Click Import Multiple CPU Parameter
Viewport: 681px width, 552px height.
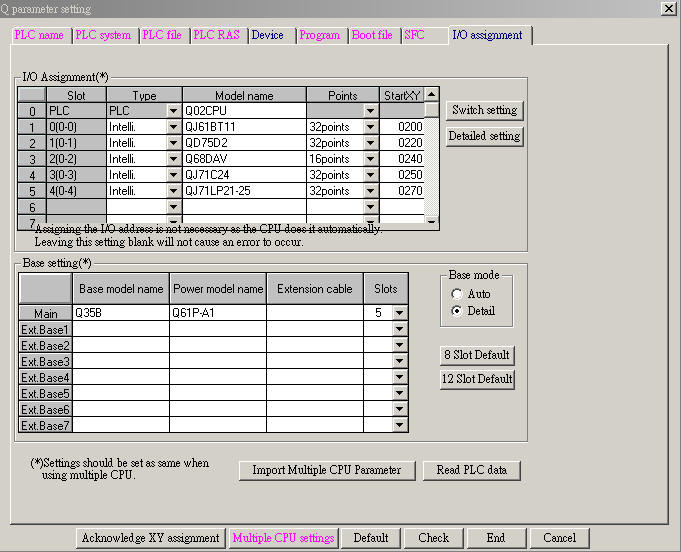click(327, 470)
